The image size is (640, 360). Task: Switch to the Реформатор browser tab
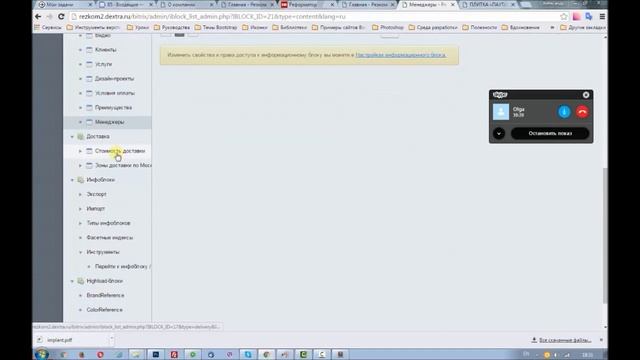(x=307, y=4)
